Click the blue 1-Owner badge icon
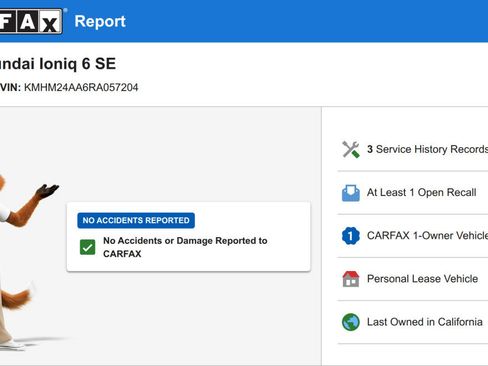The image size is (488, 366). point(351,236)
